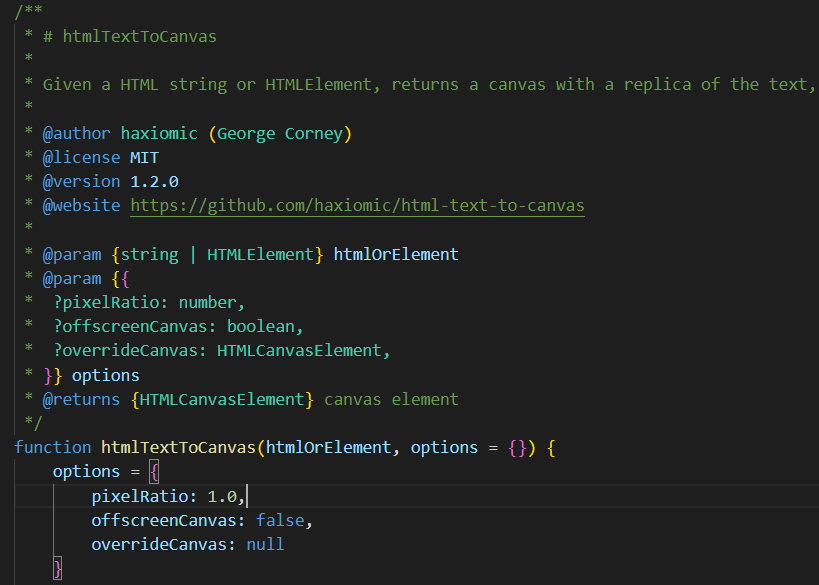Open the github.com/haxiomic/html-text-to-canvas link
Viewport: 819px width, 585px height.
pyautogui.click(x=357, y=205)
